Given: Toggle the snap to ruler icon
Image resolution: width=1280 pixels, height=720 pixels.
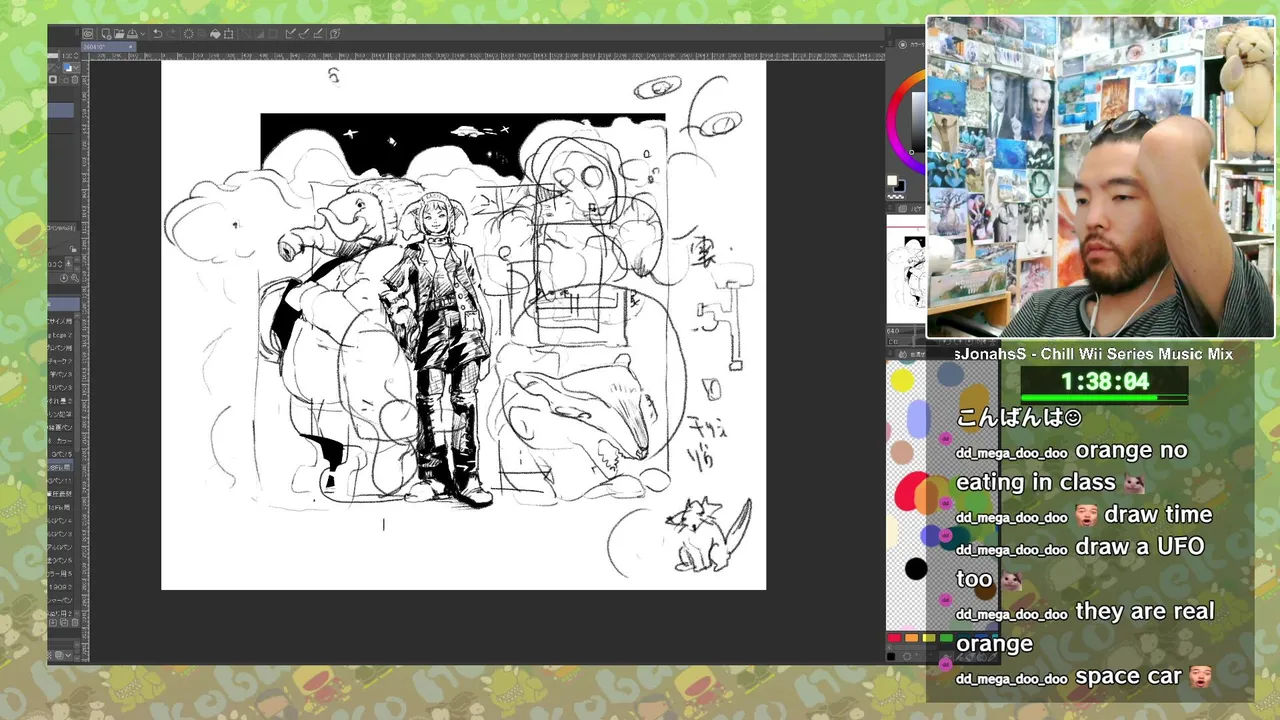Looking at the screenshot, I should [x=291, y=34].
